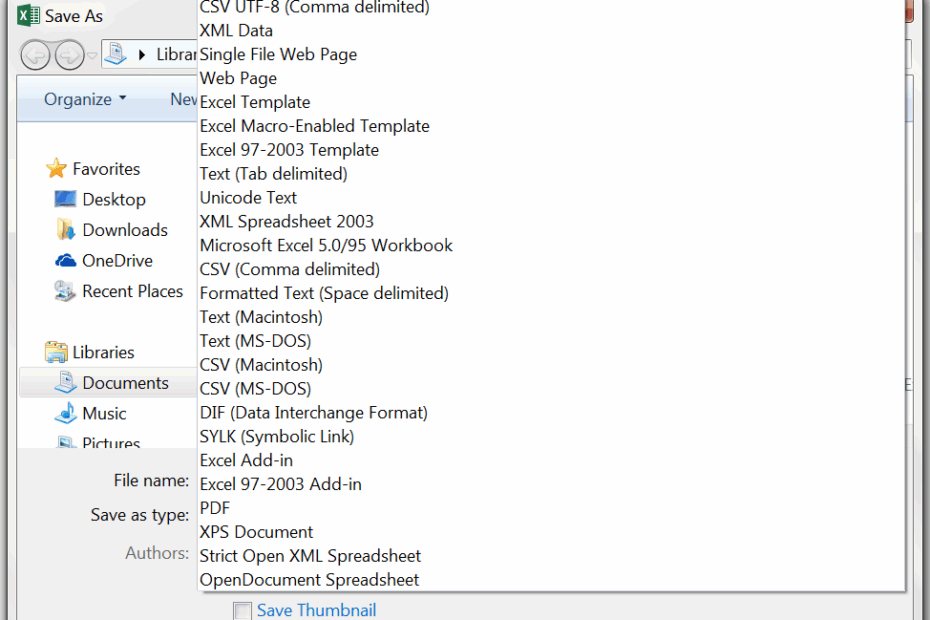Click the Forward navigation arrow button

point(70,56)
